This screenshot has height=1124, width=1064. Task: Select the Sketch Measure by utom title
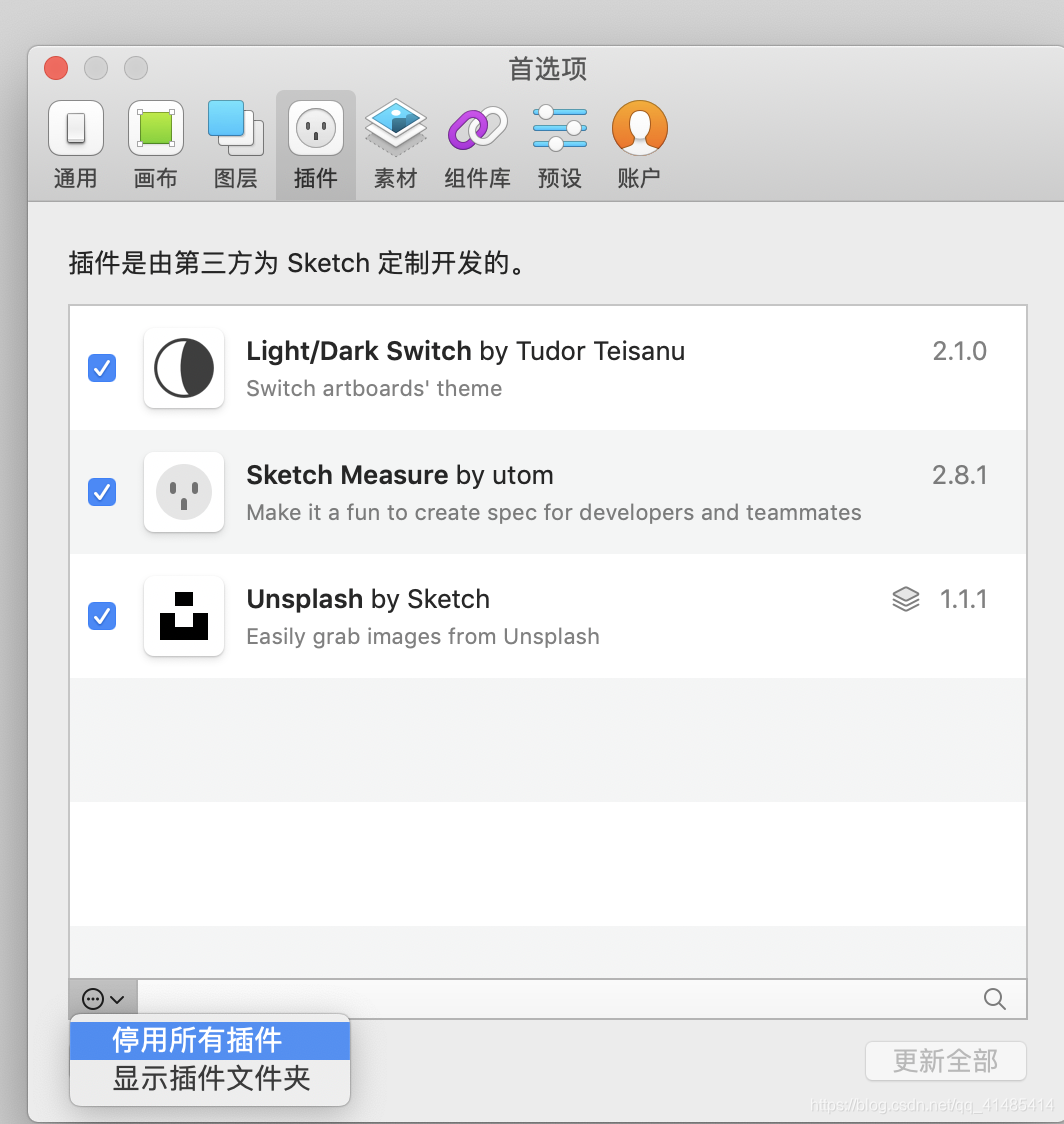click(400, 475)
